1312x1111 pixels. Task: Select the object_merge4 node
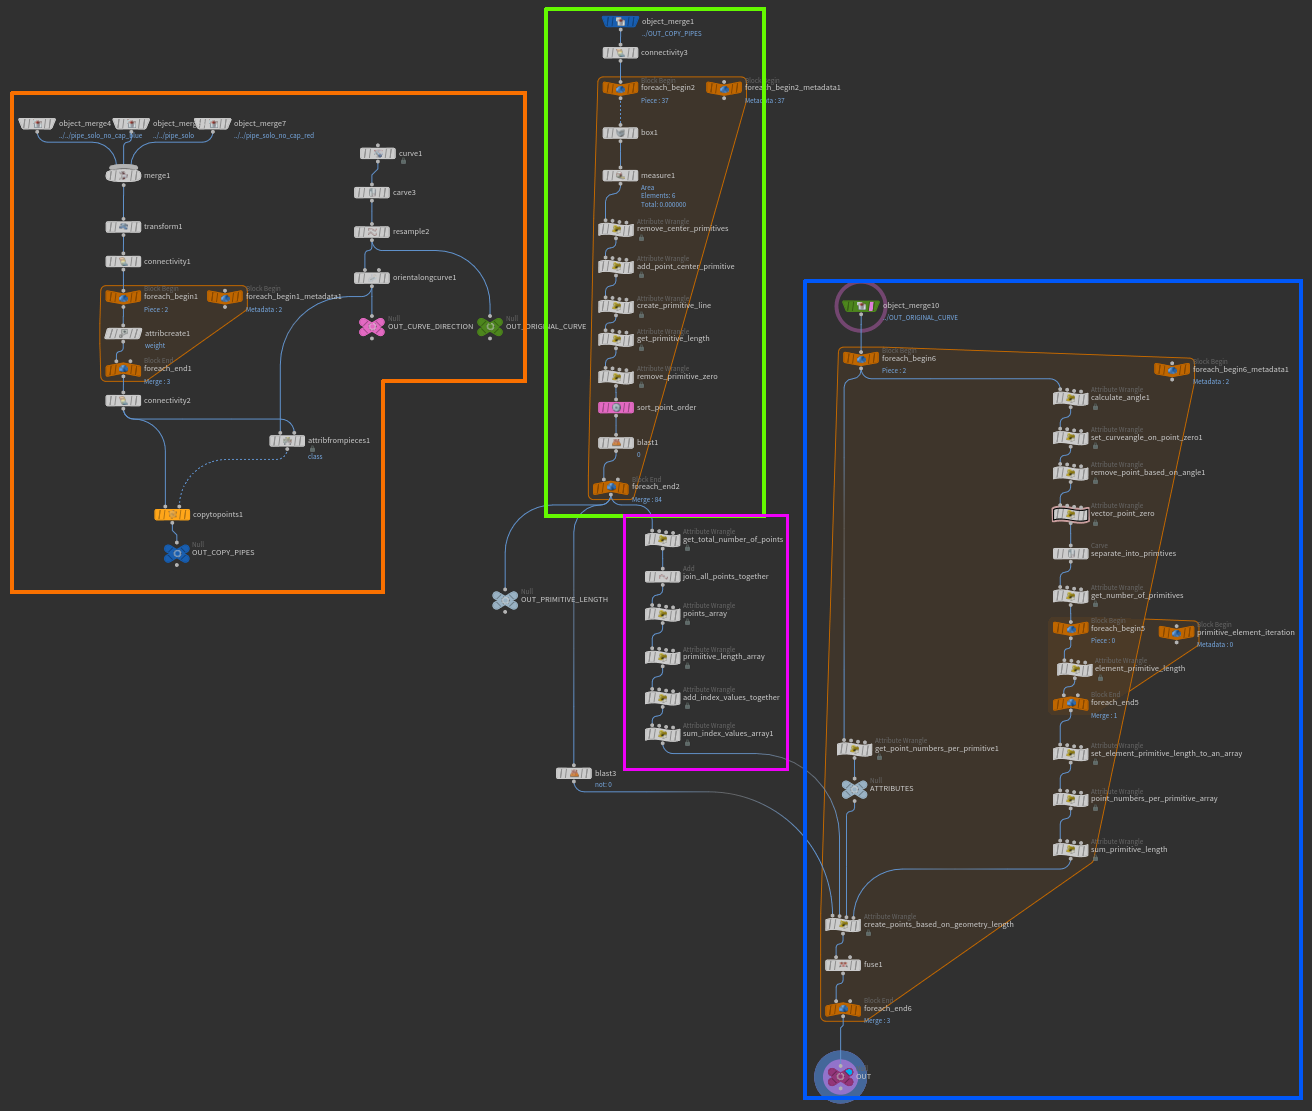point(37,124)
